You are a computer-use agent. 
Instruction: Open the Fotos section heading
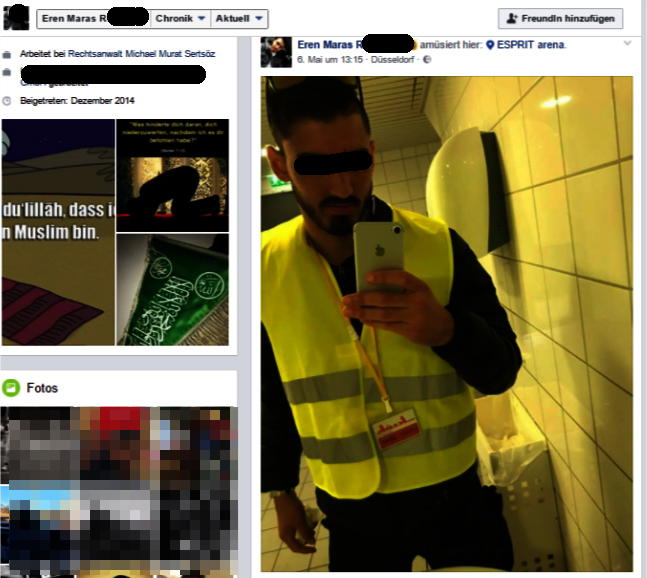tap(42, 388)
